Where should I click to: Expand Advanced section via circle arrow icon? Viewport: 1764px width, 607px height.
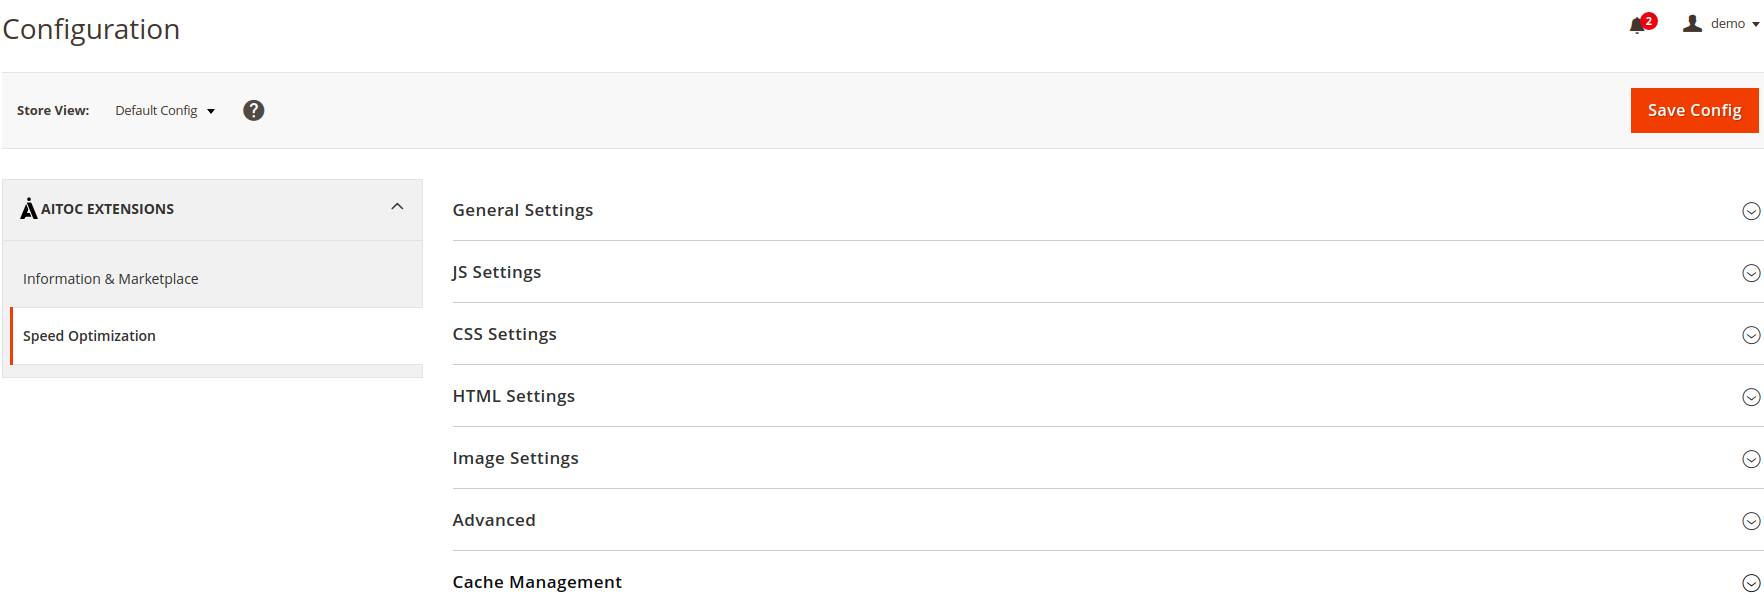coord(1751,521)
